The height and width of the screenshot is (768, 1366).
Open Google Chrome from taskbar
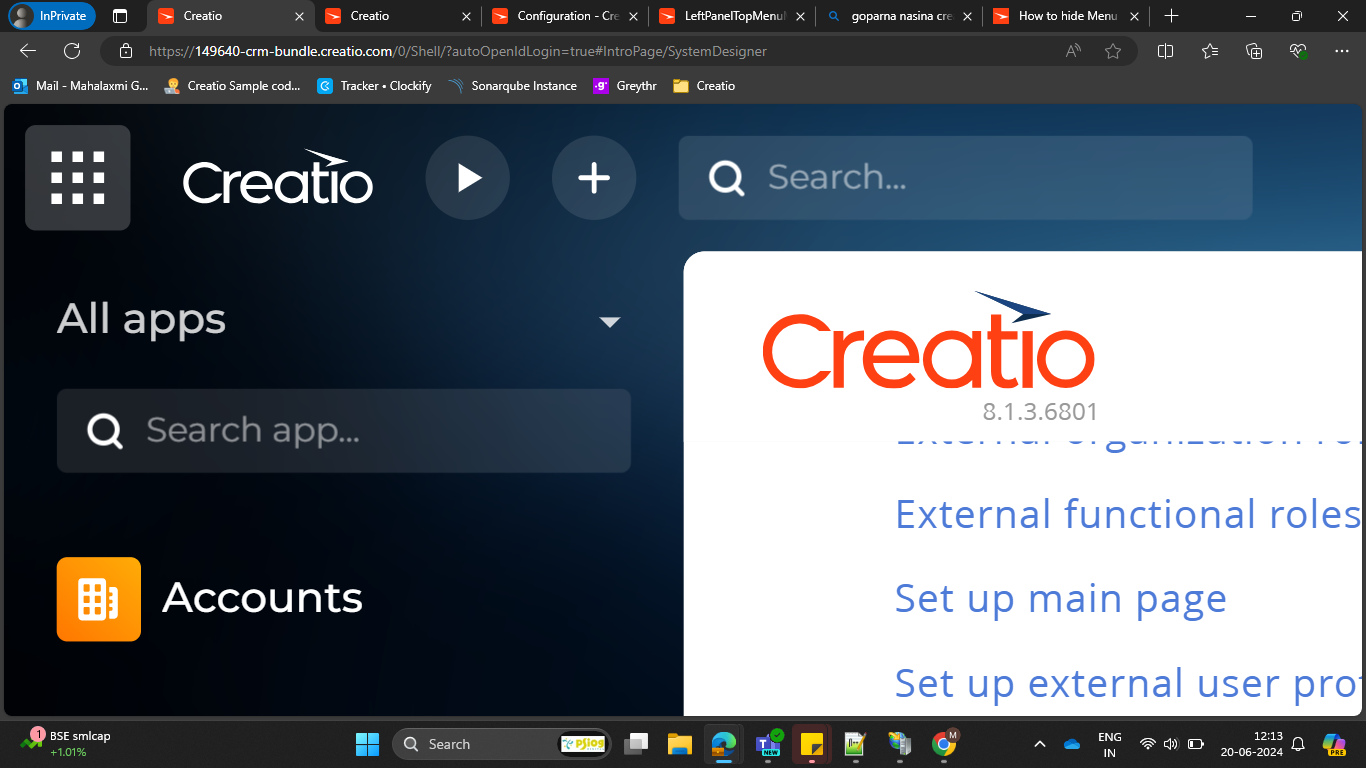[x=944, y=744]
